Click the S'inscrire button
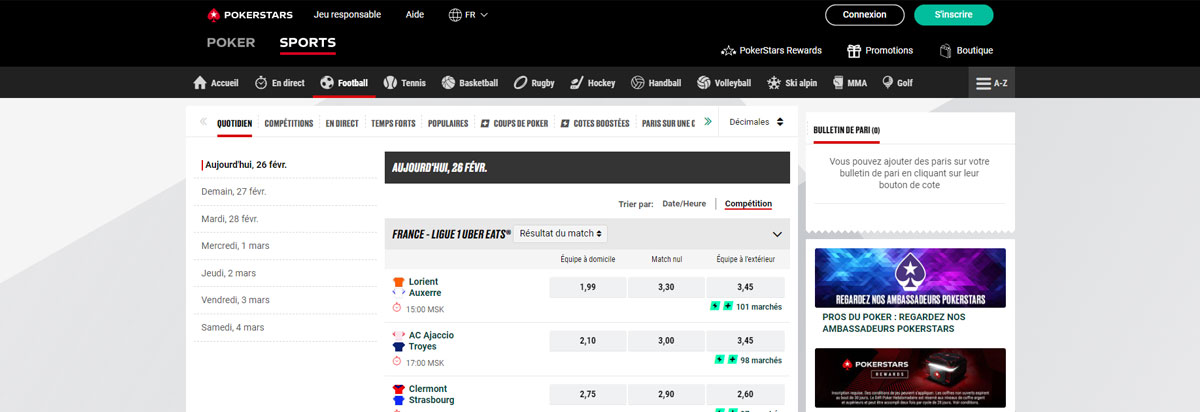Screen dimensions: 1200x412 pyautogui.click(x=953, y=15)
